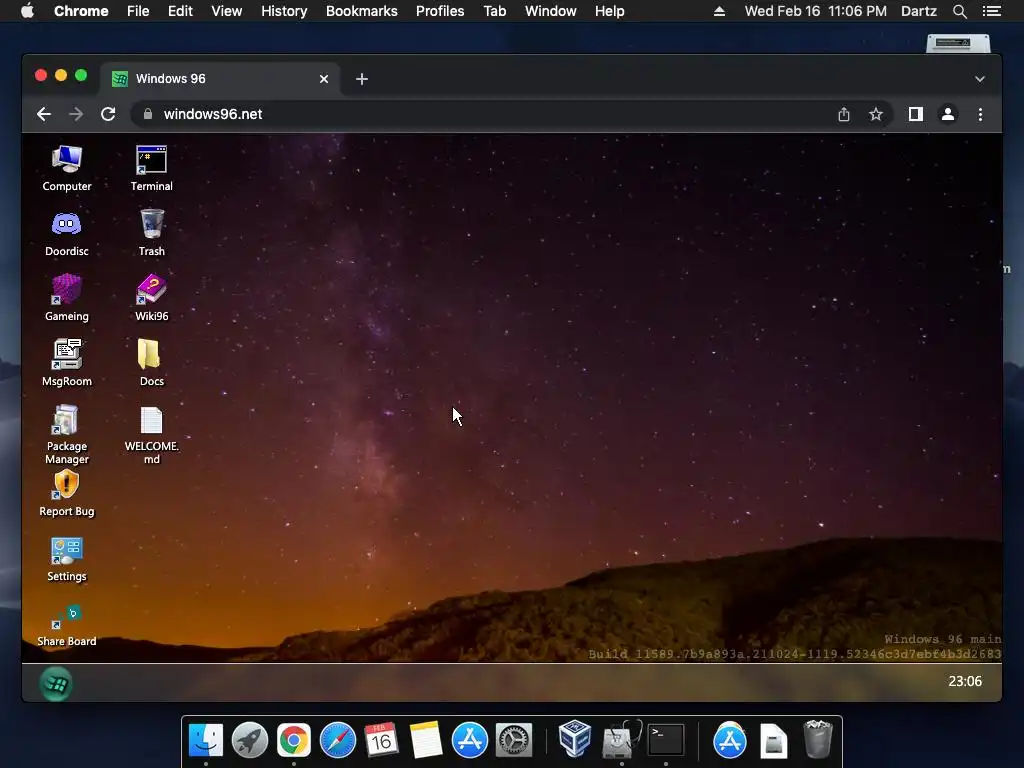
Task: Open the Window menu
Action: 551,11
